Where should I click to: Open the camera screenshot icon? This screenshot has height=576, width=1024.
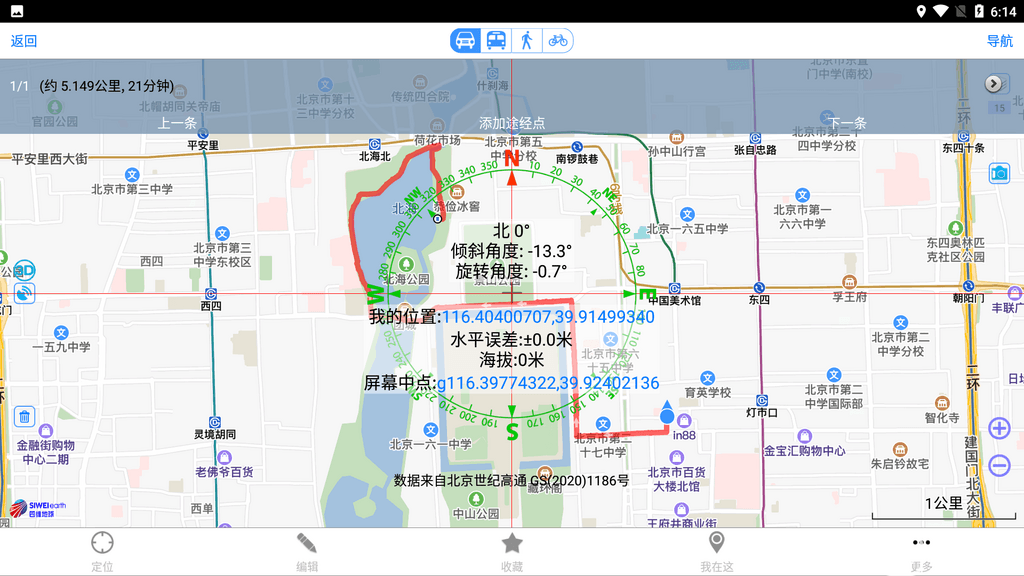999,173
